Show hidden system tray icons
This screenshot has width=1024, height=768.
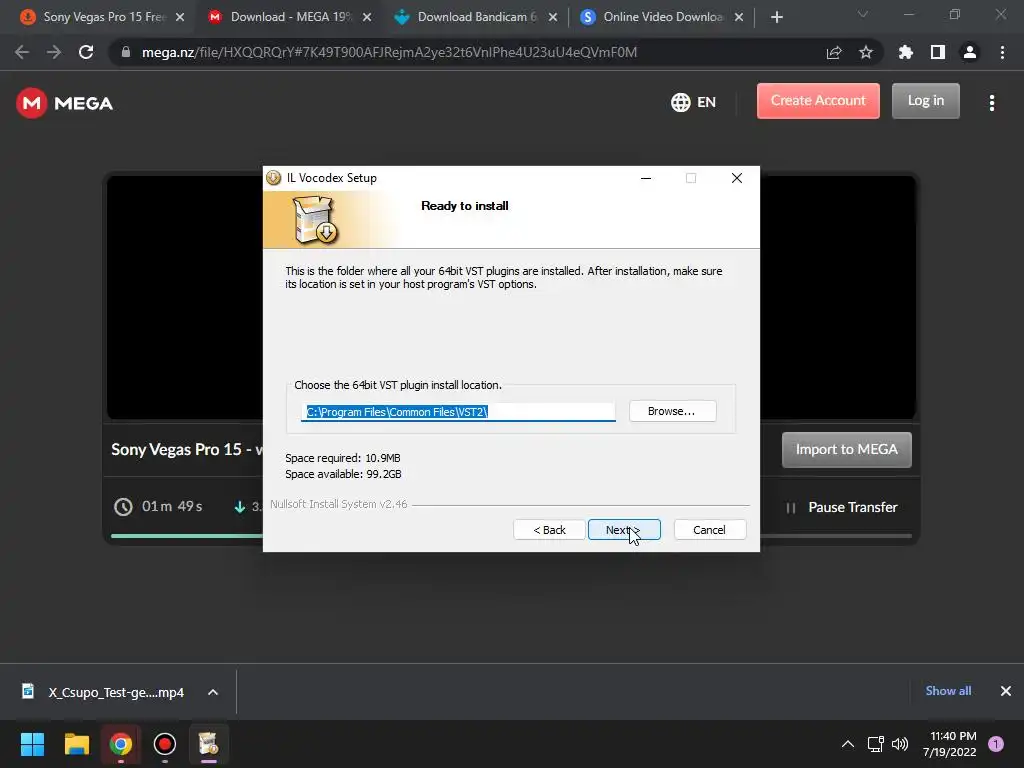point(848,744)
